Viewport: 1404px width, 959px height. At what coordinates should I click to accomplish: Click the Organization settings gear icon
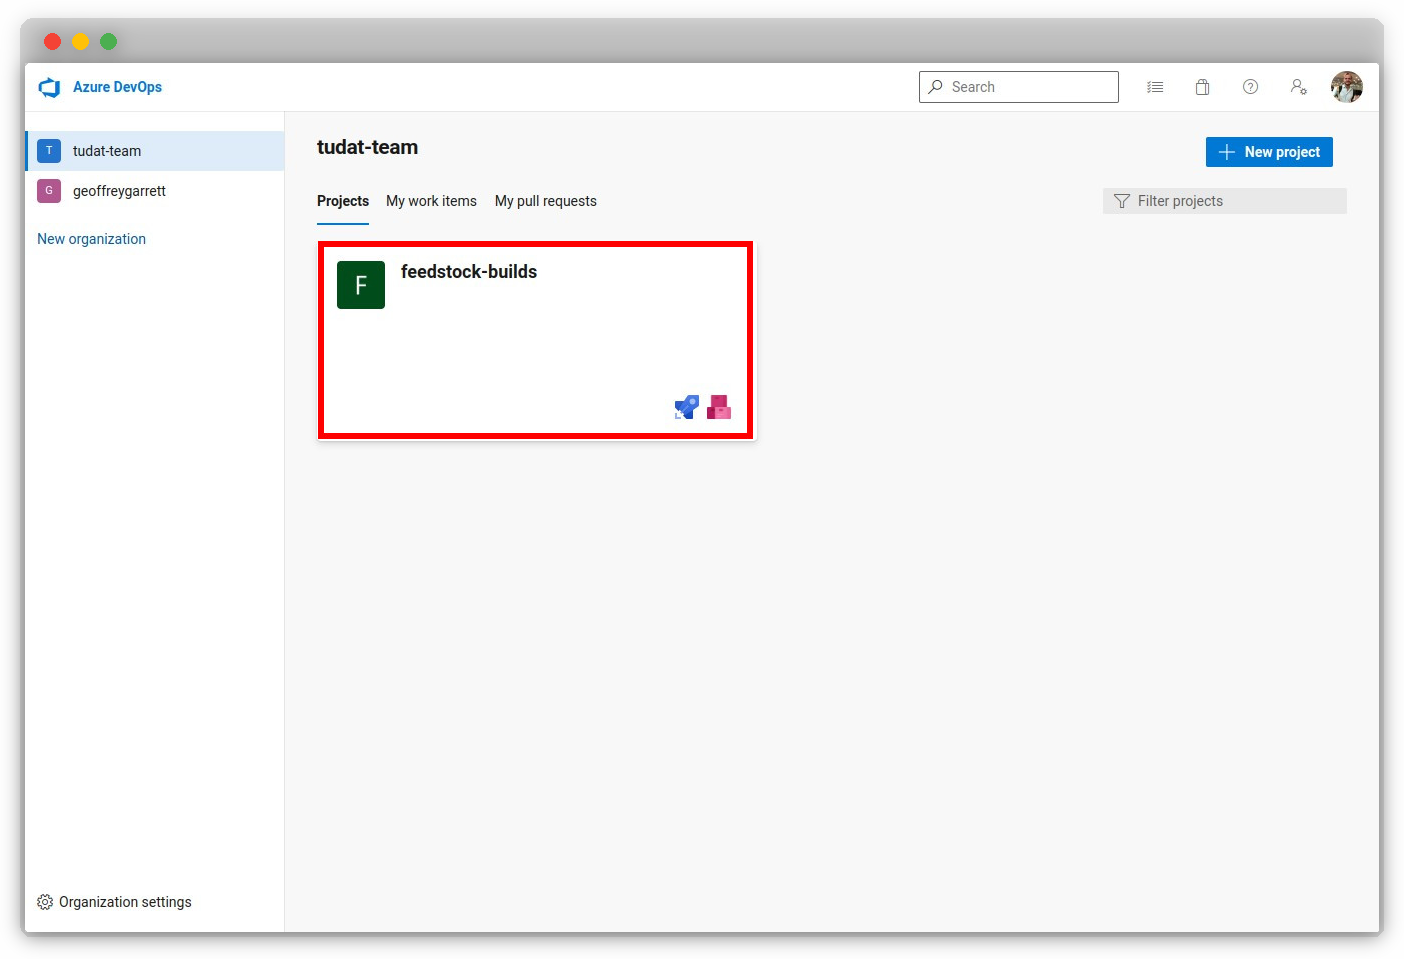(45, 902)
